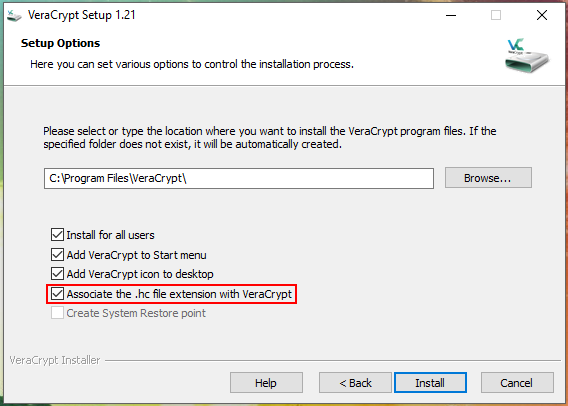
Task: Close the VeraCrypt Setup window
Action: click(542, 15)
